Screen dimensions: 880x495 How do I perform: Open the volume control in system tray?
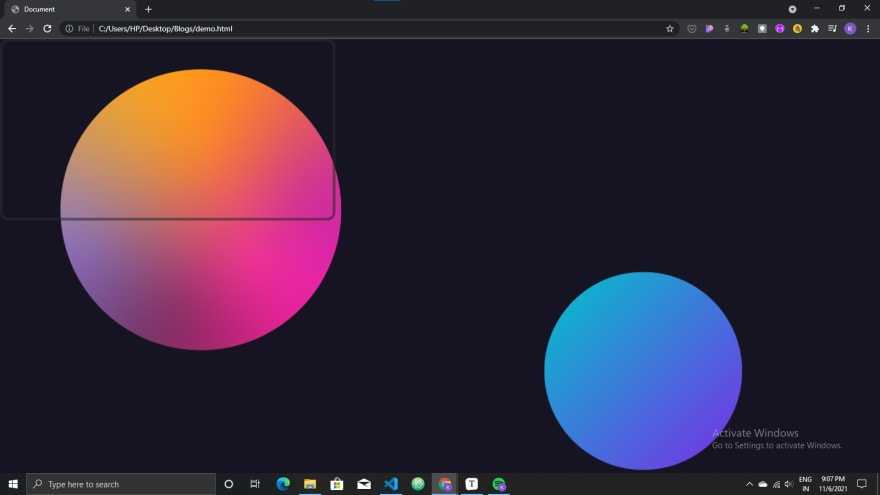(x=788, y=484)
